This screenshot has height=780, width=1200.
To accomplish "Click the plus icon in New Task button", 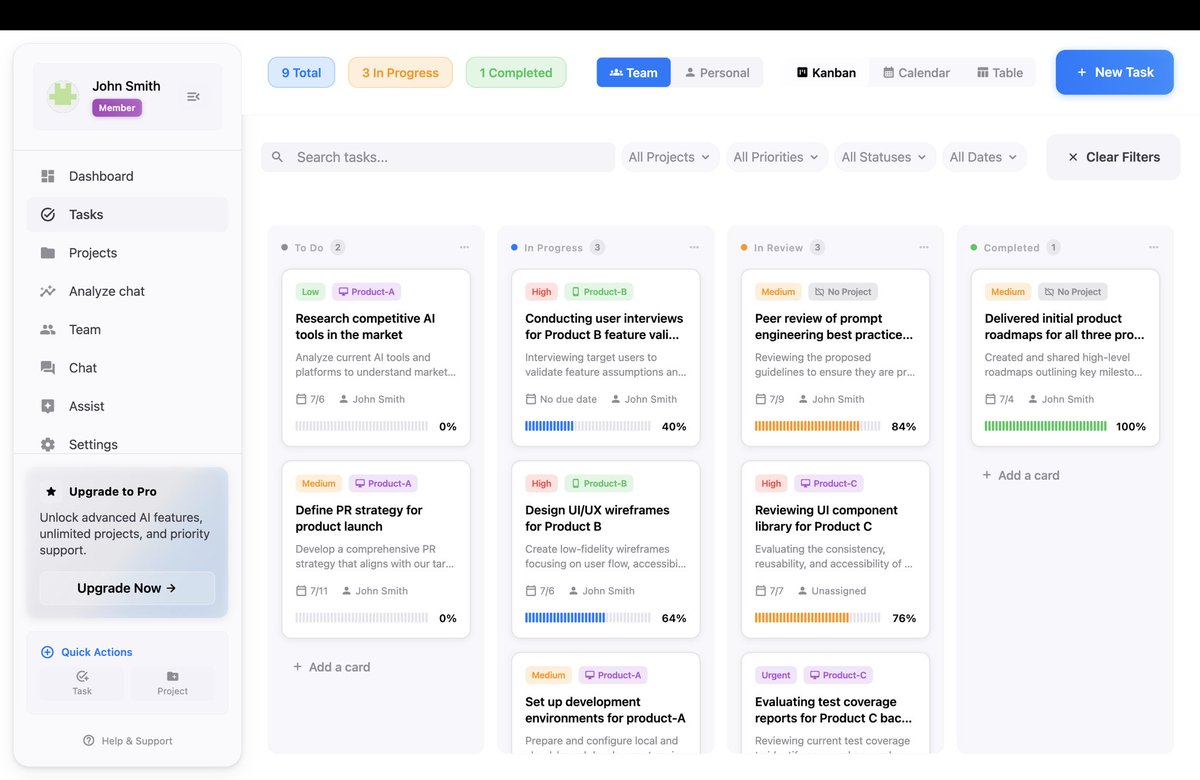I will pos(1082,72).
